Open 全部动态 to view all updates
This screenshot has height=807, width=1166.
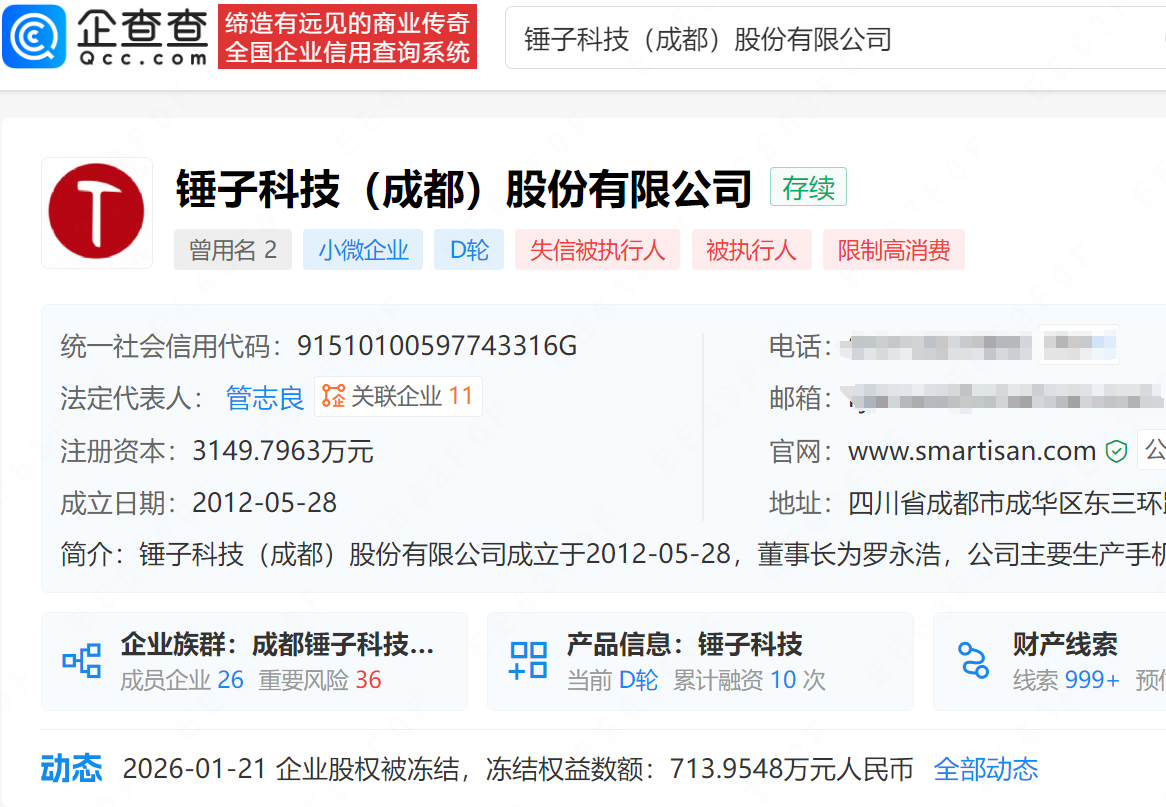click(985, 769)
